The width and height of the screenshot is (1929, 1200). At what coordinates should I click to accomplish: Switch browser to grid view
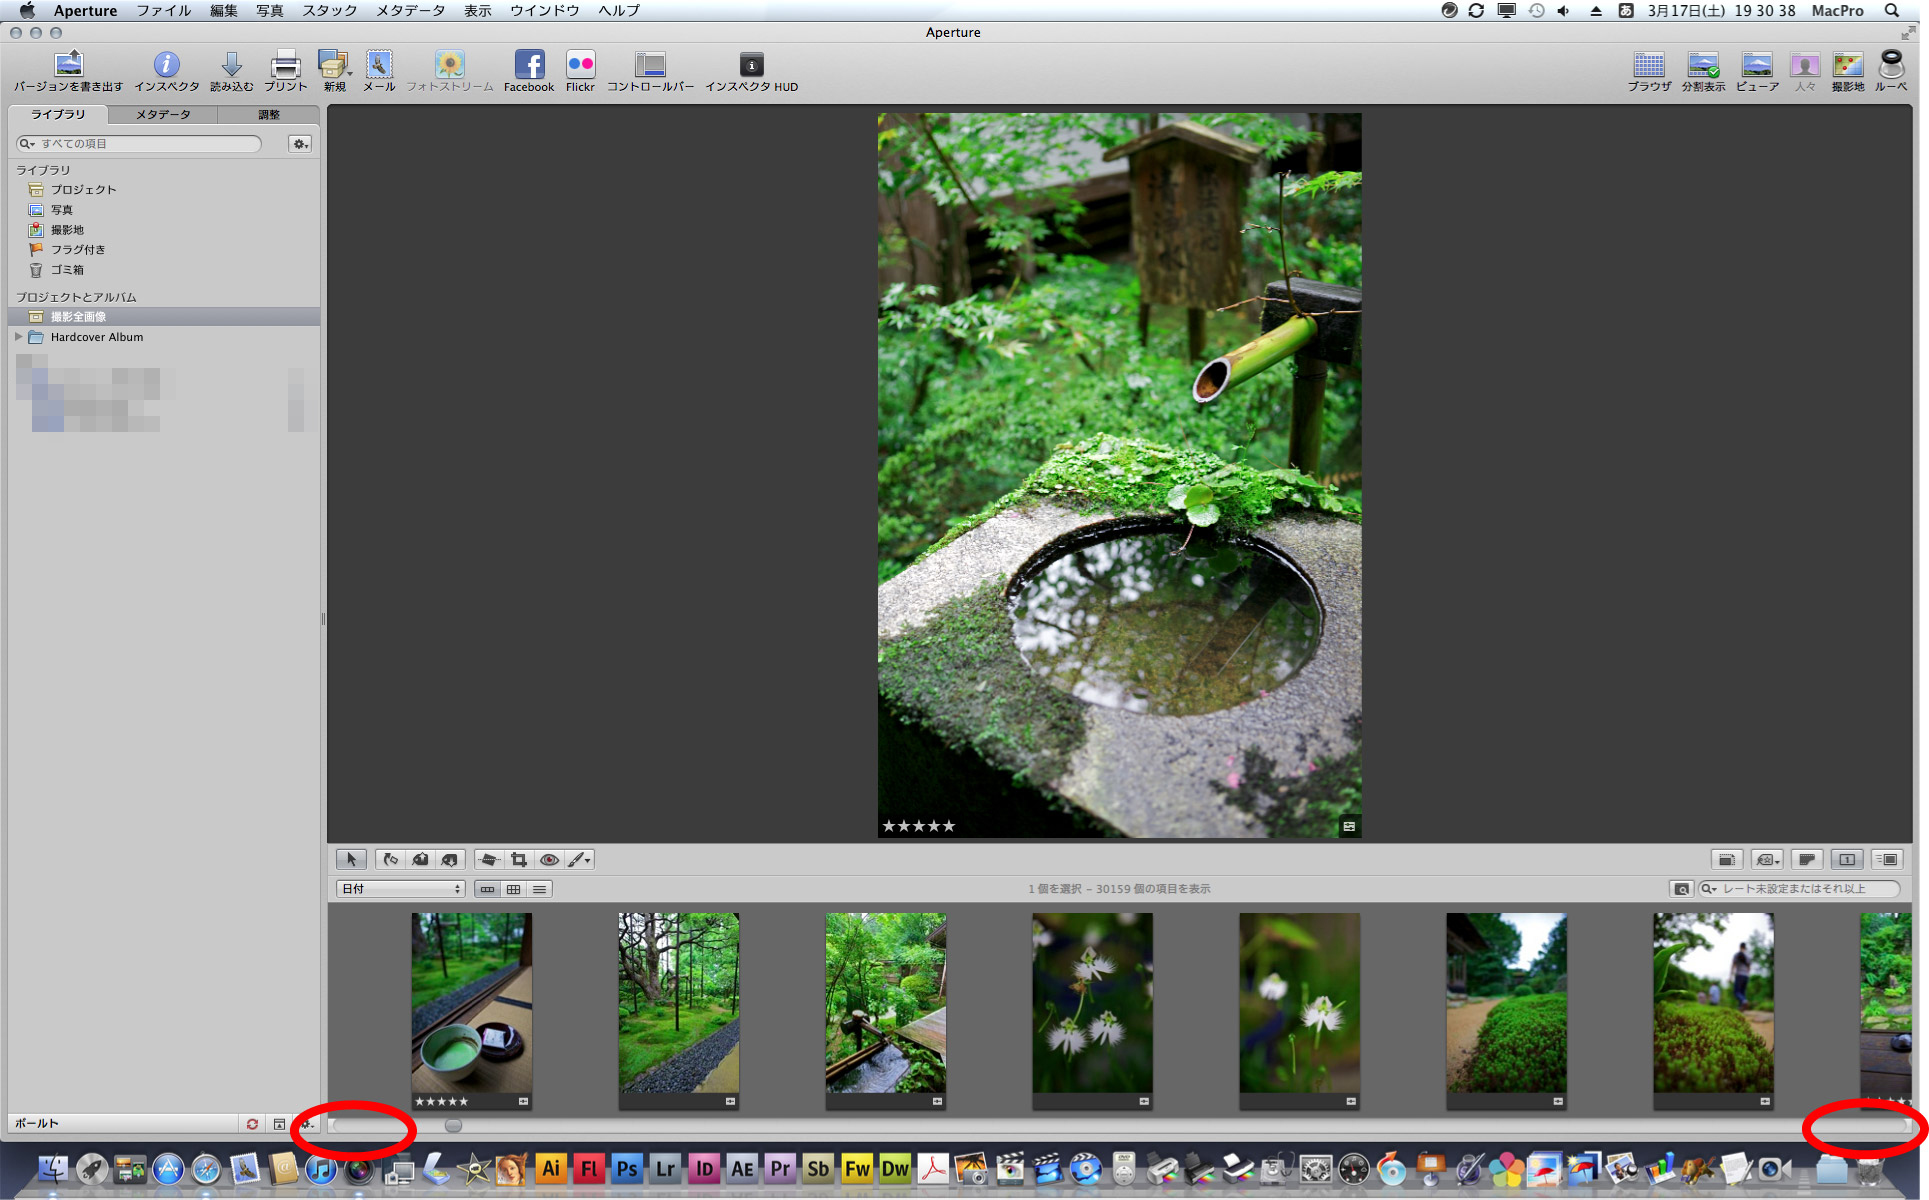(513, 889)
